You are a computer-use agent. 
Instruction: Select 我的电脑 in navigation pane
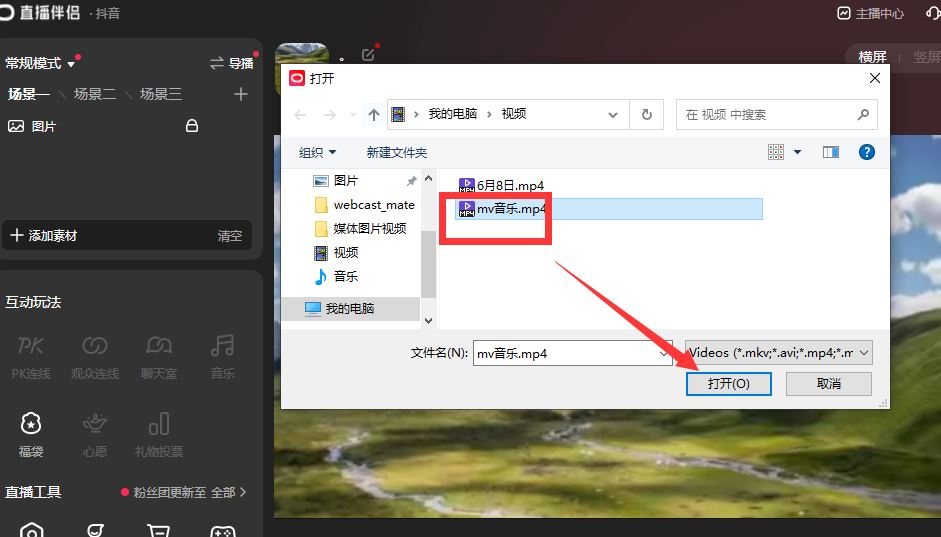pos(350,308)
